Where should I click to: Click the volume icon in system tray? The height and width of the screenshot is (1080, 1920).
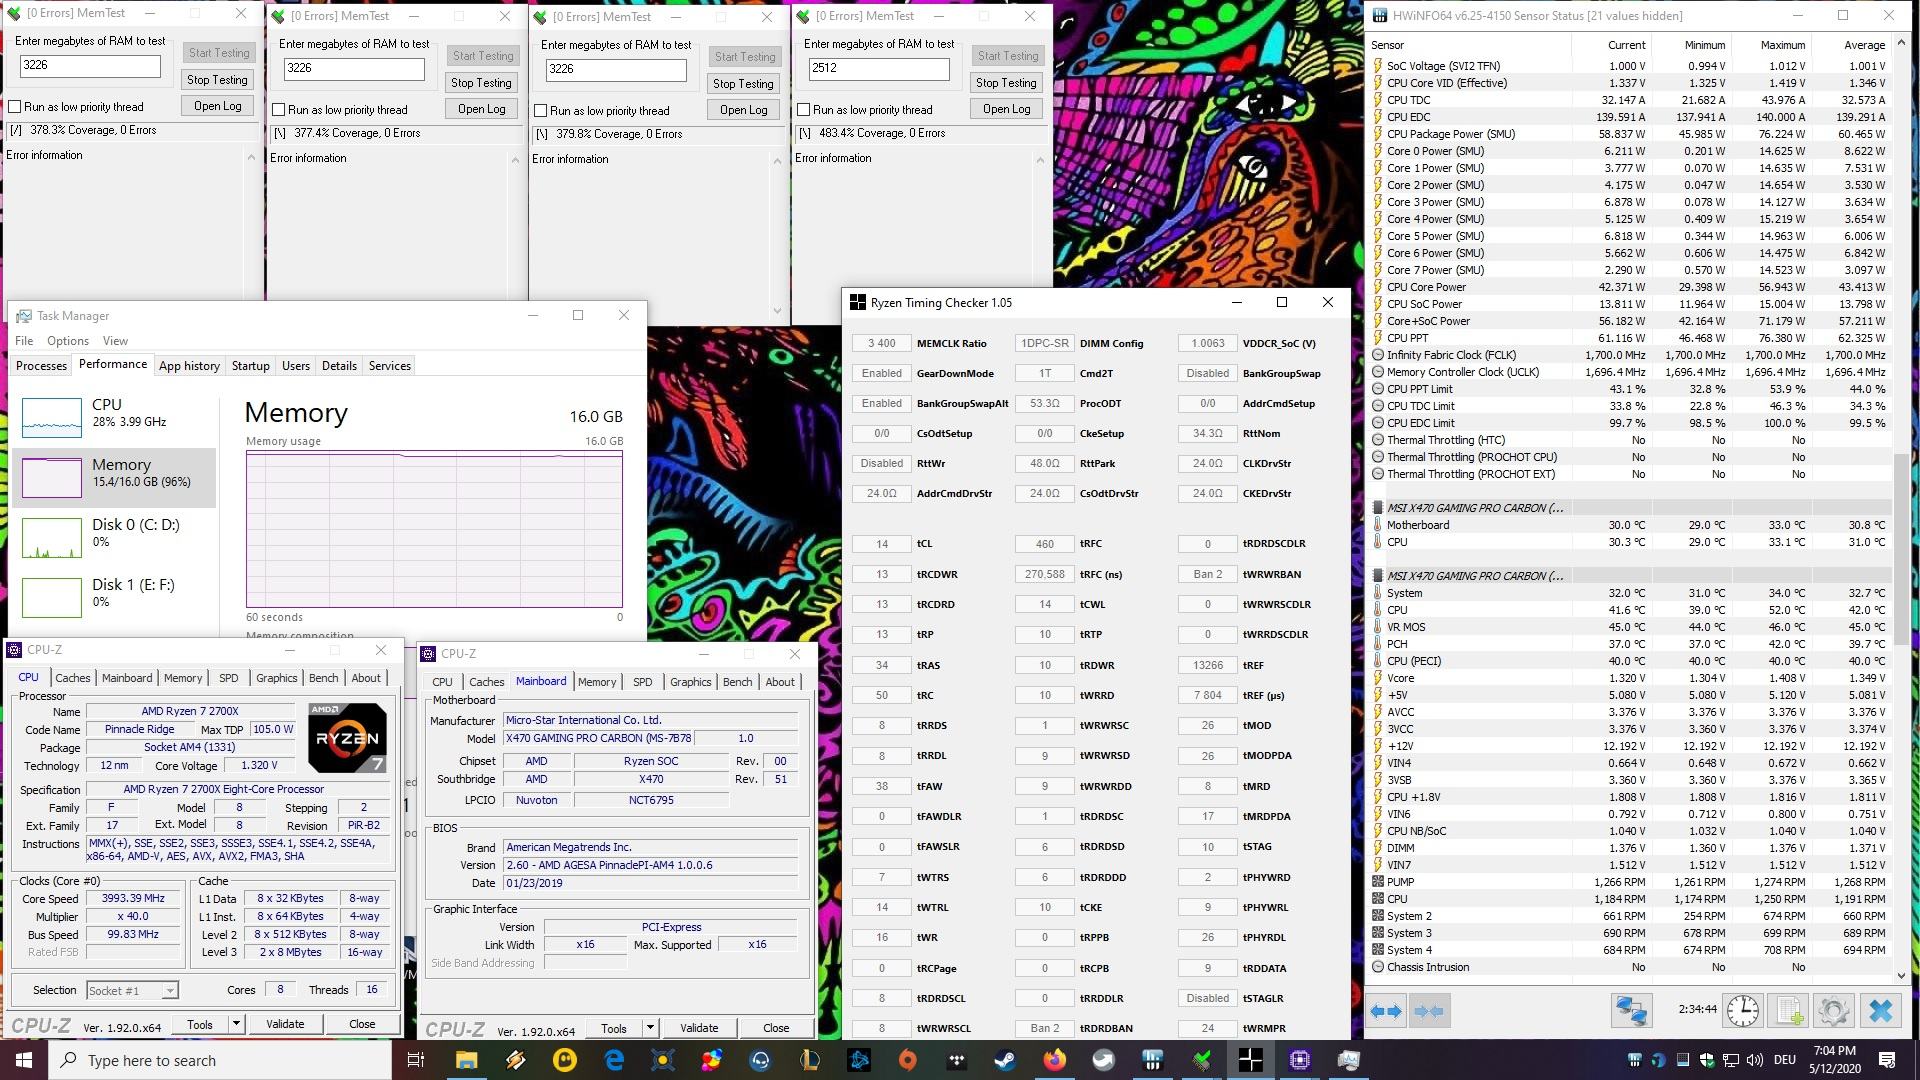click(x=1755, y=1060)
